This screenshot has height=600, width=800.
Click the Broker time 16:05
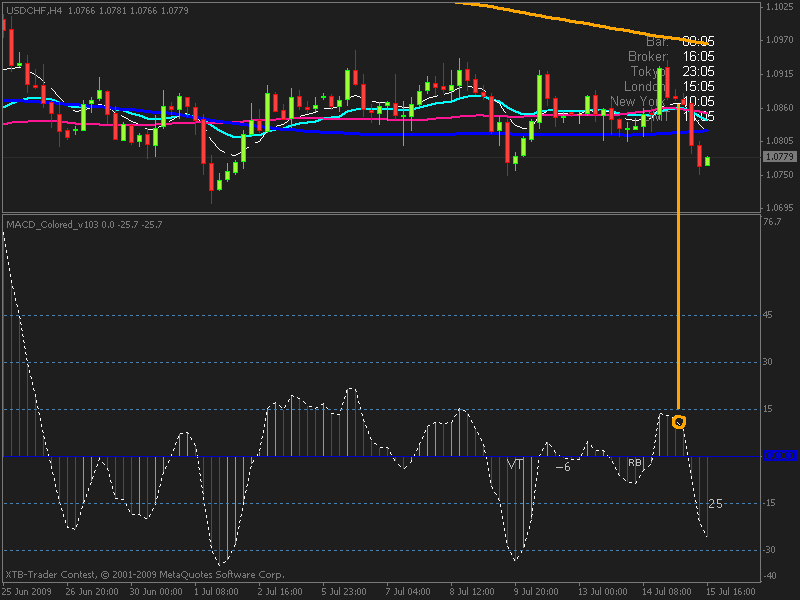tap(698, 56)
